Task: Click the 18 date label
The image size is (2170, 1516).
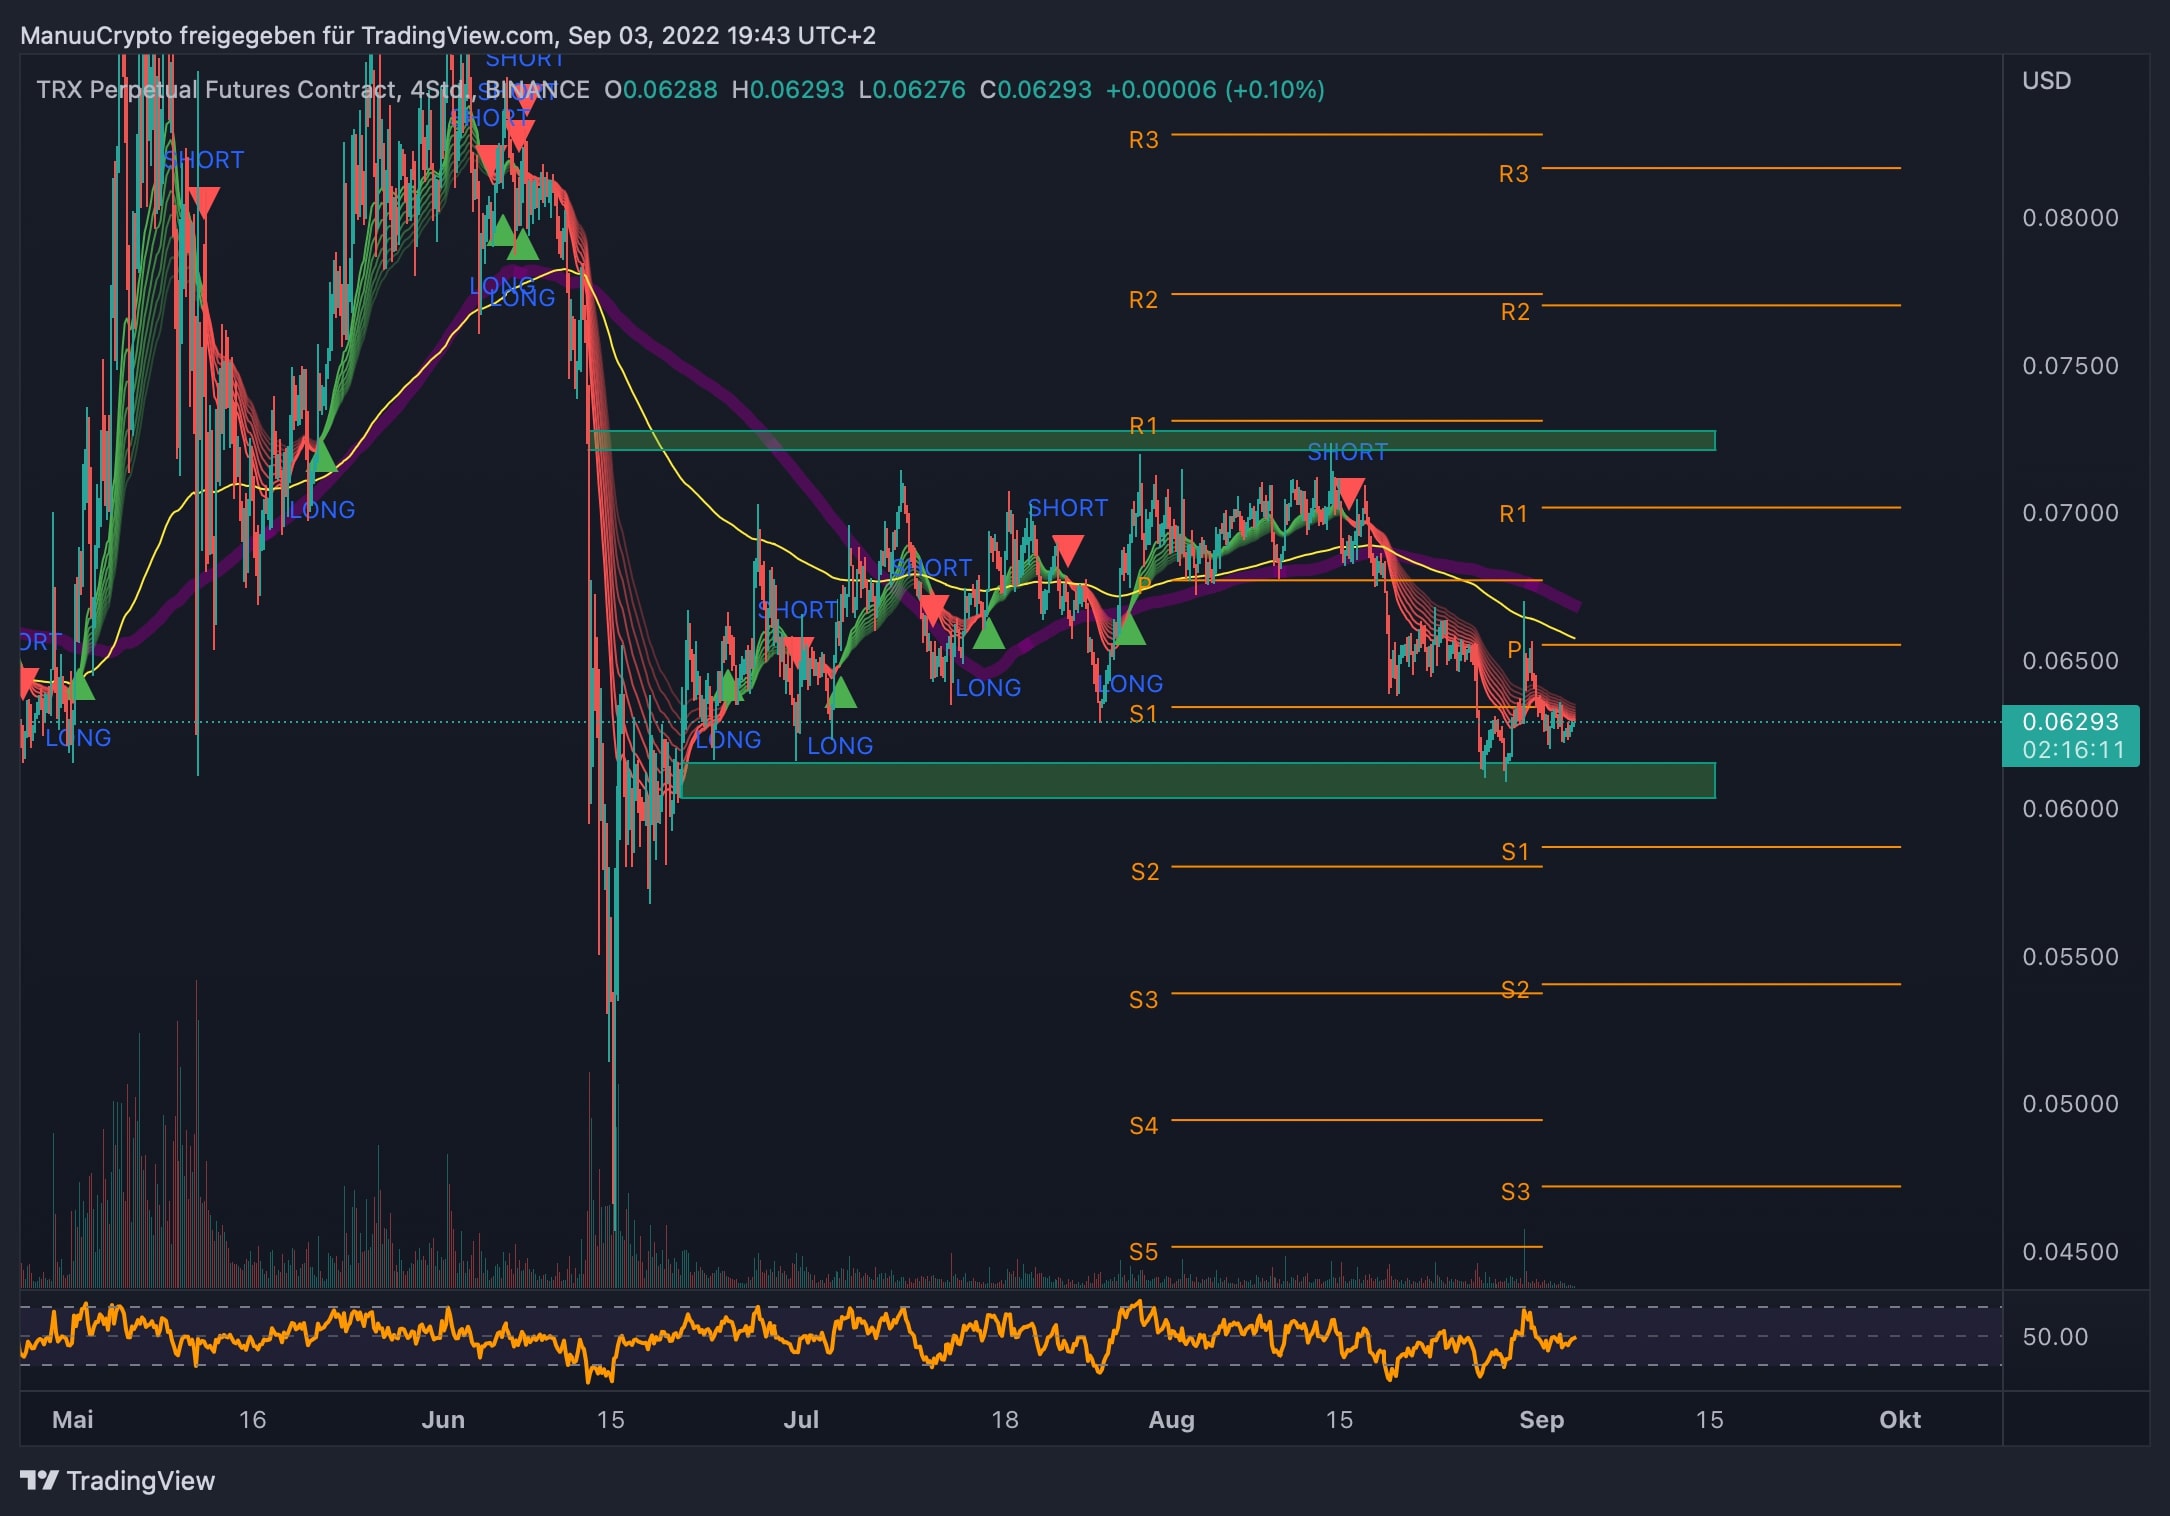Action: click(1005, 1419)
